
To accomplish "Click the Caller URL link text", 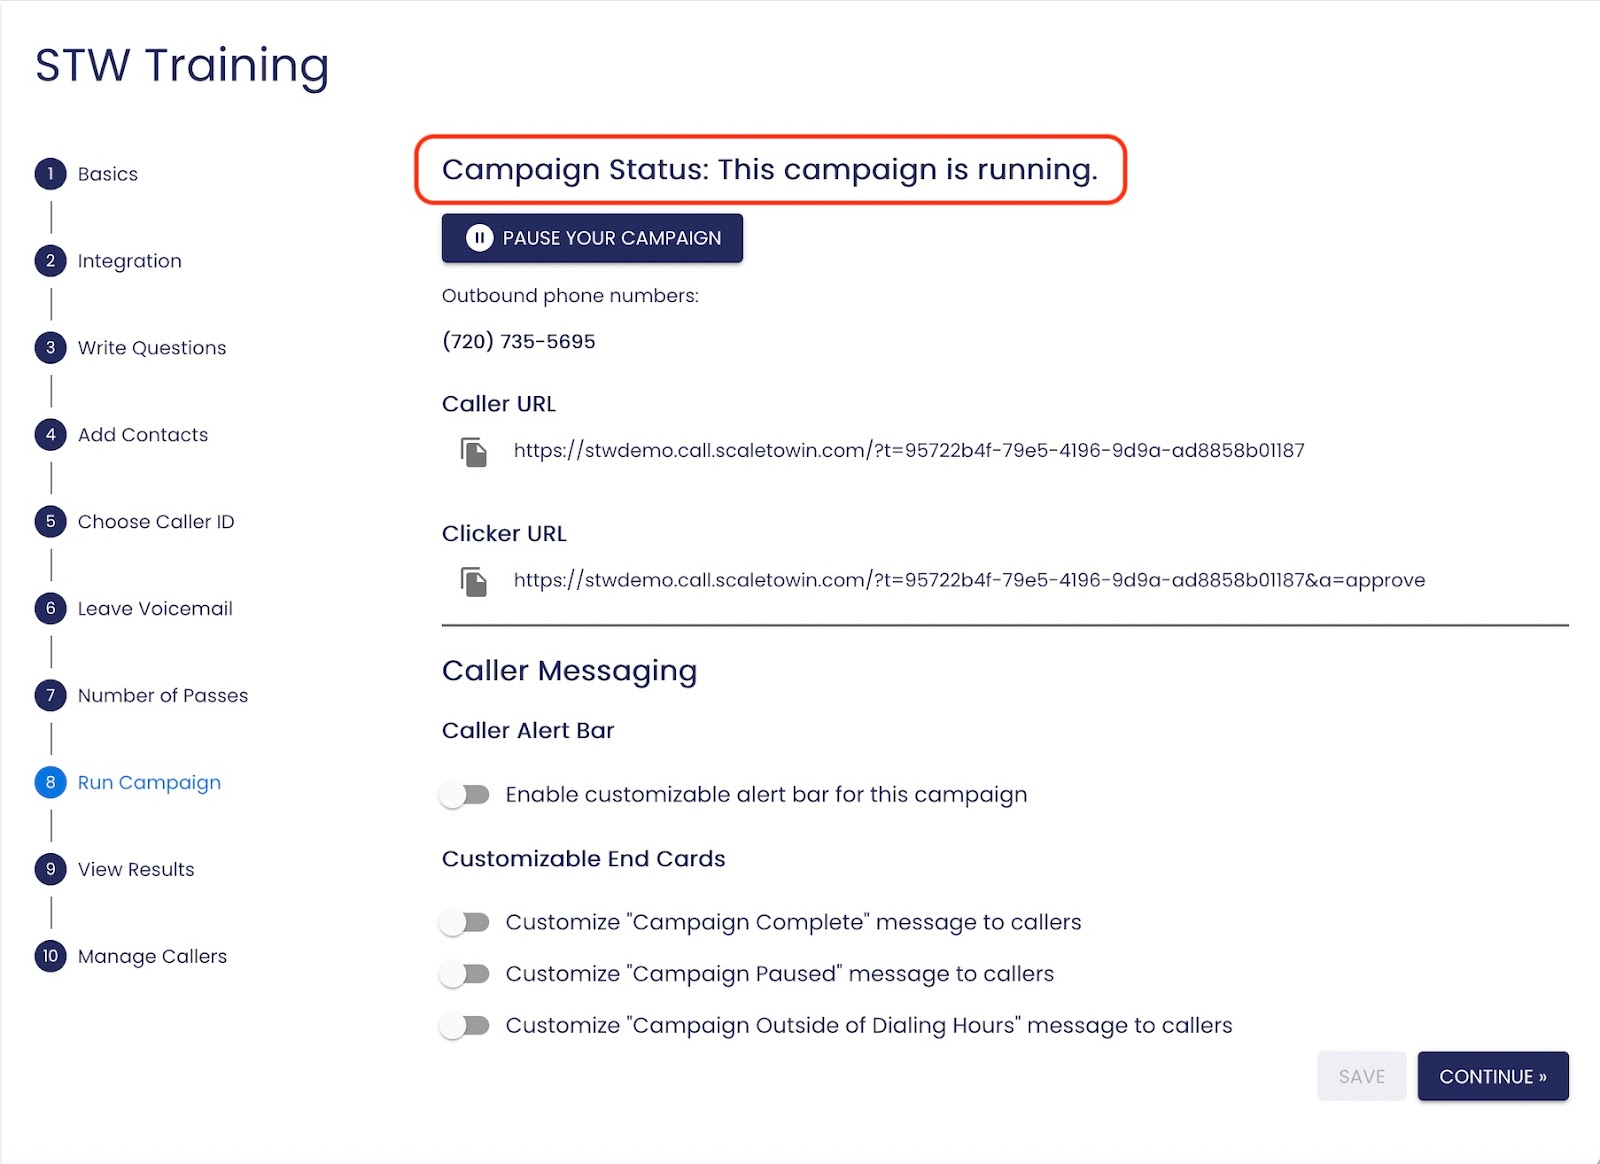I will (x=909, y=451).
